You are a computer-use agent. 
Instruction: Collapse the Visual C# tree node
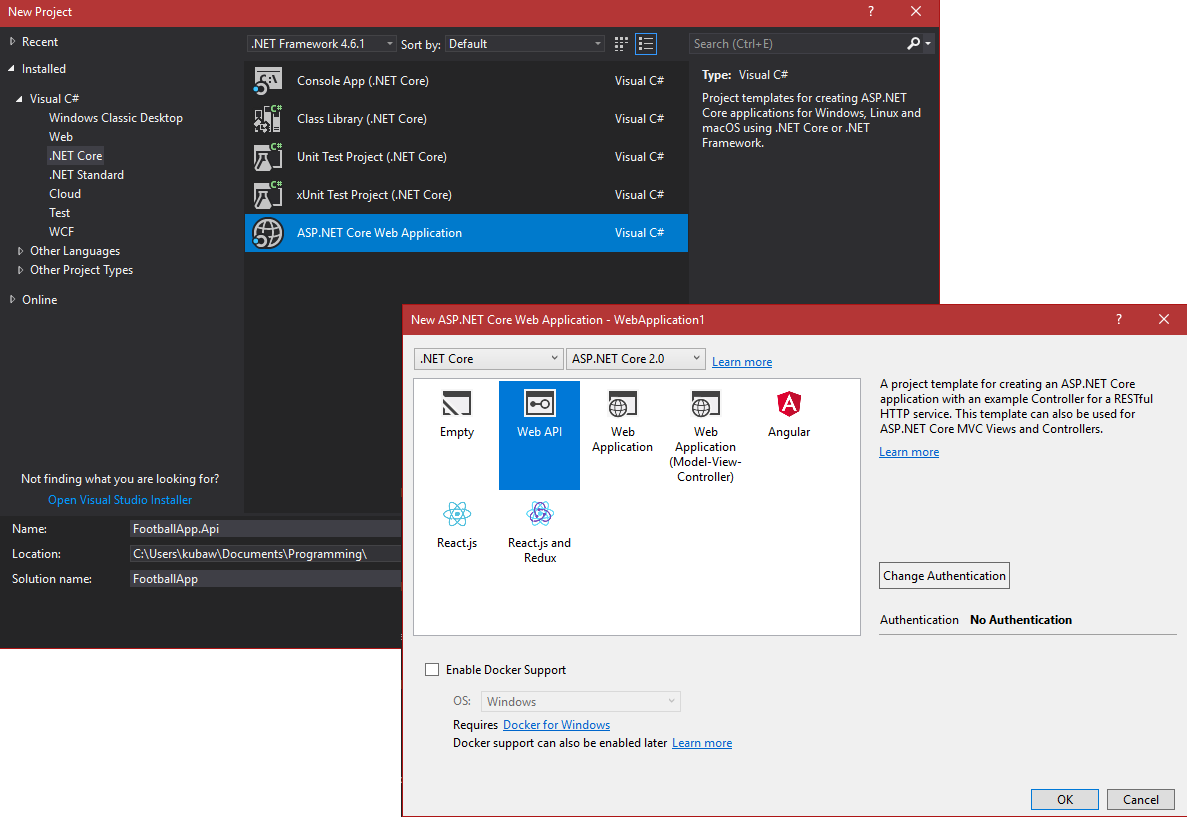click(x=20, y=99)
